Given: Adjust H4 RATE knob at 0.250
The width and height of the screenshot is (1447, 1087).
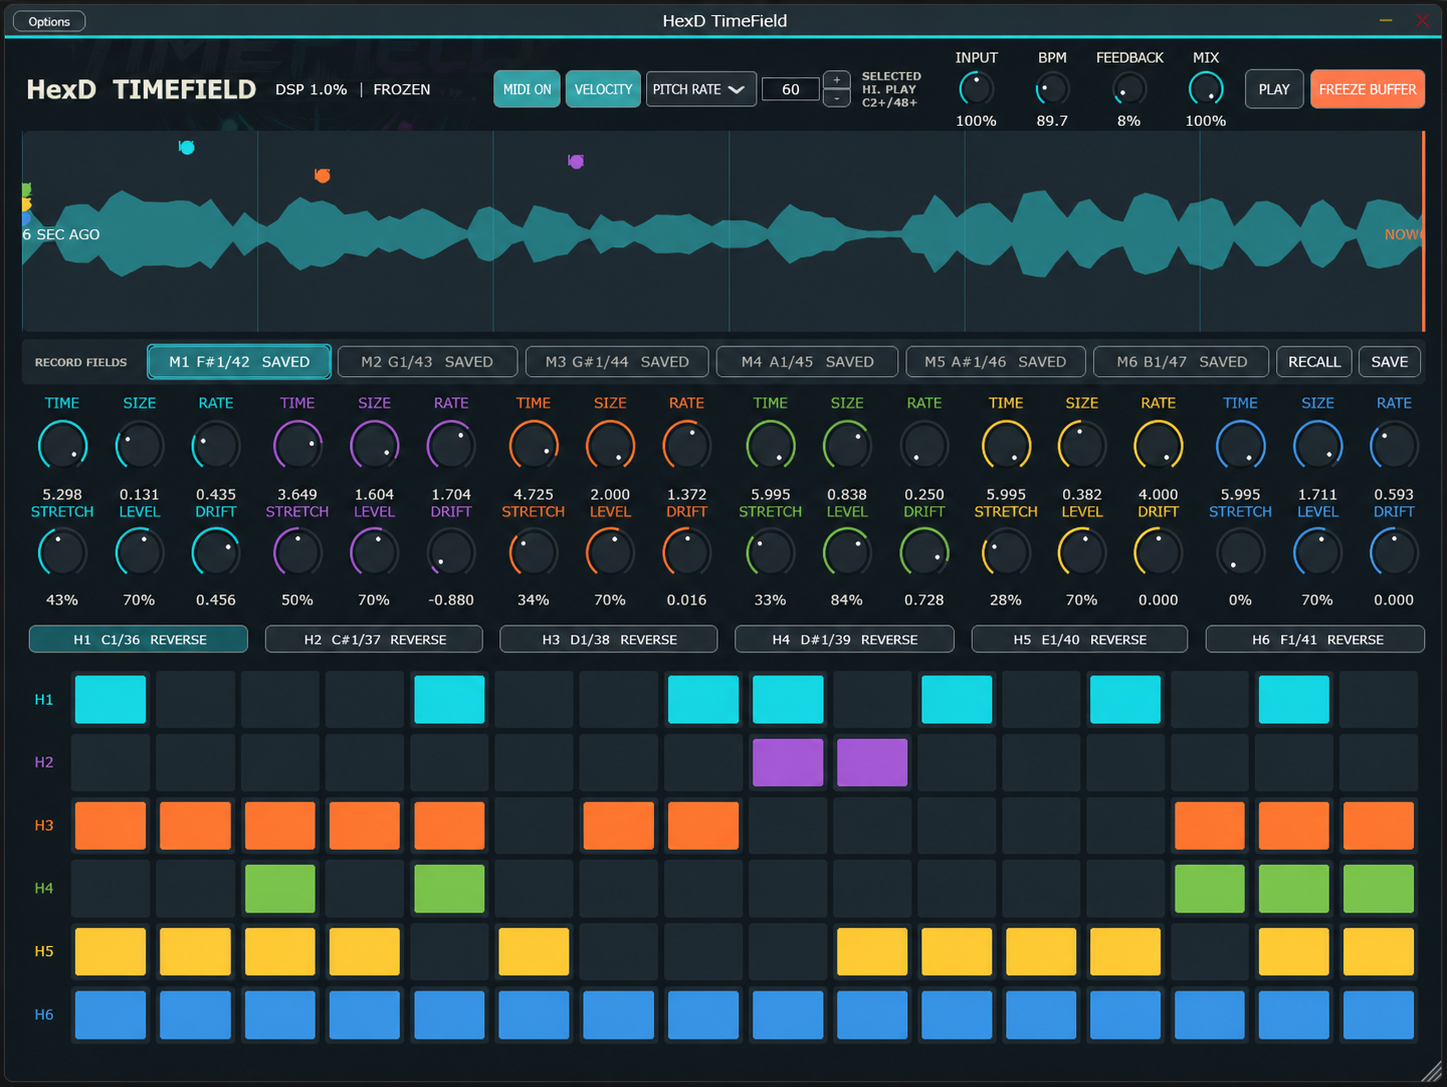Looking at the screenshot, I should pyautogui.click(x=924, y=446).
